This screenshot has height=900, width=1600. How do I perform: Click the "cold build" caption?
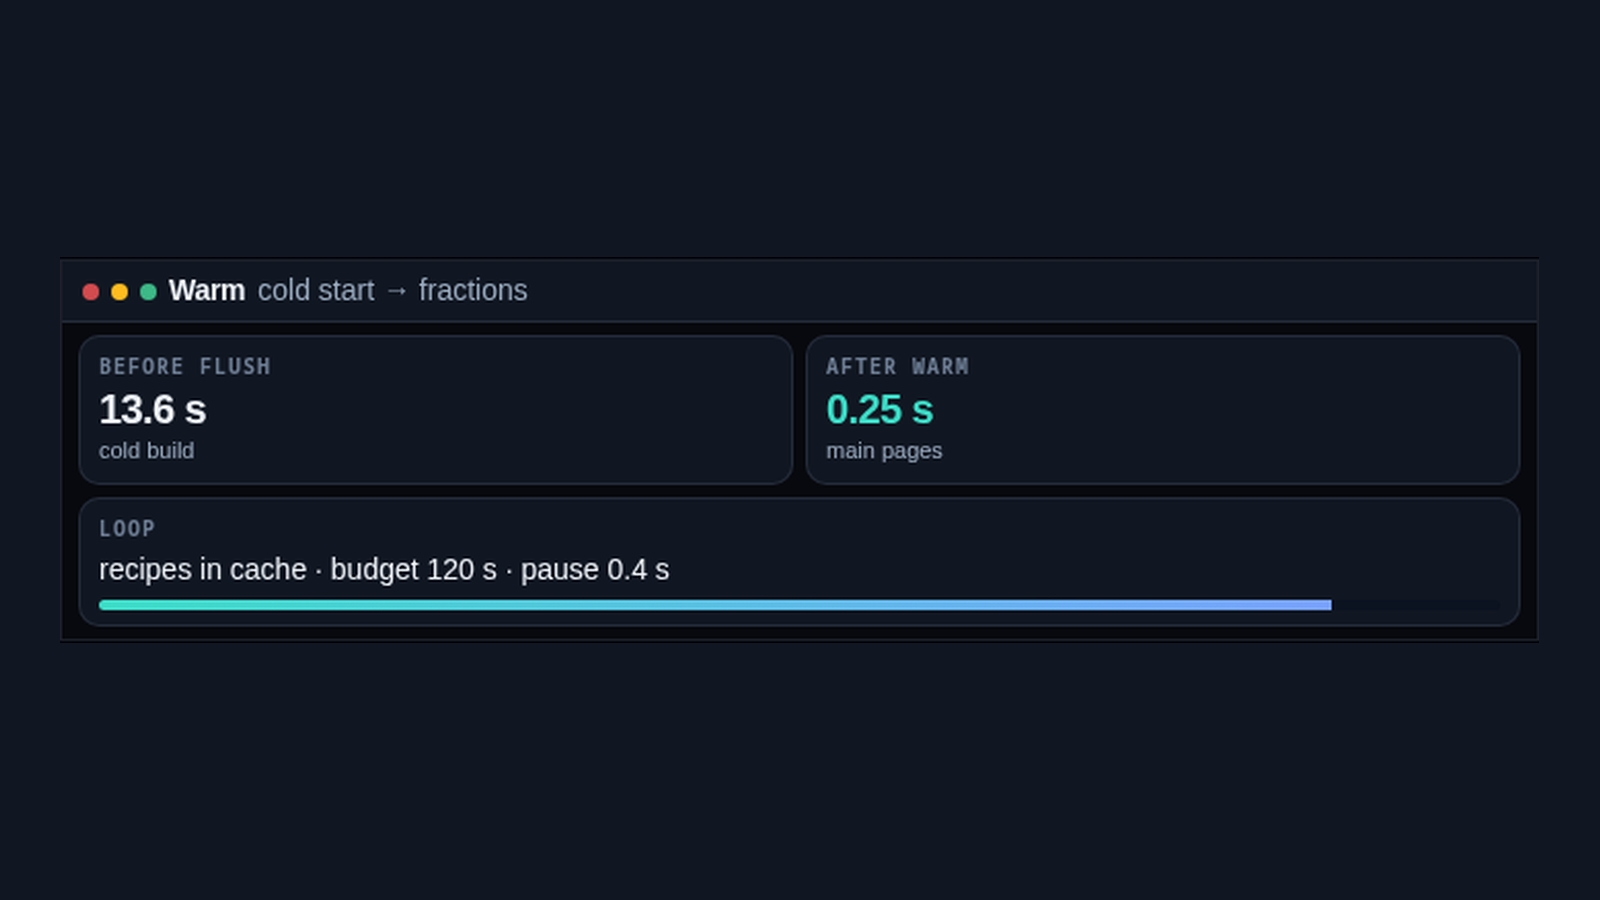[x=146, y=451]
